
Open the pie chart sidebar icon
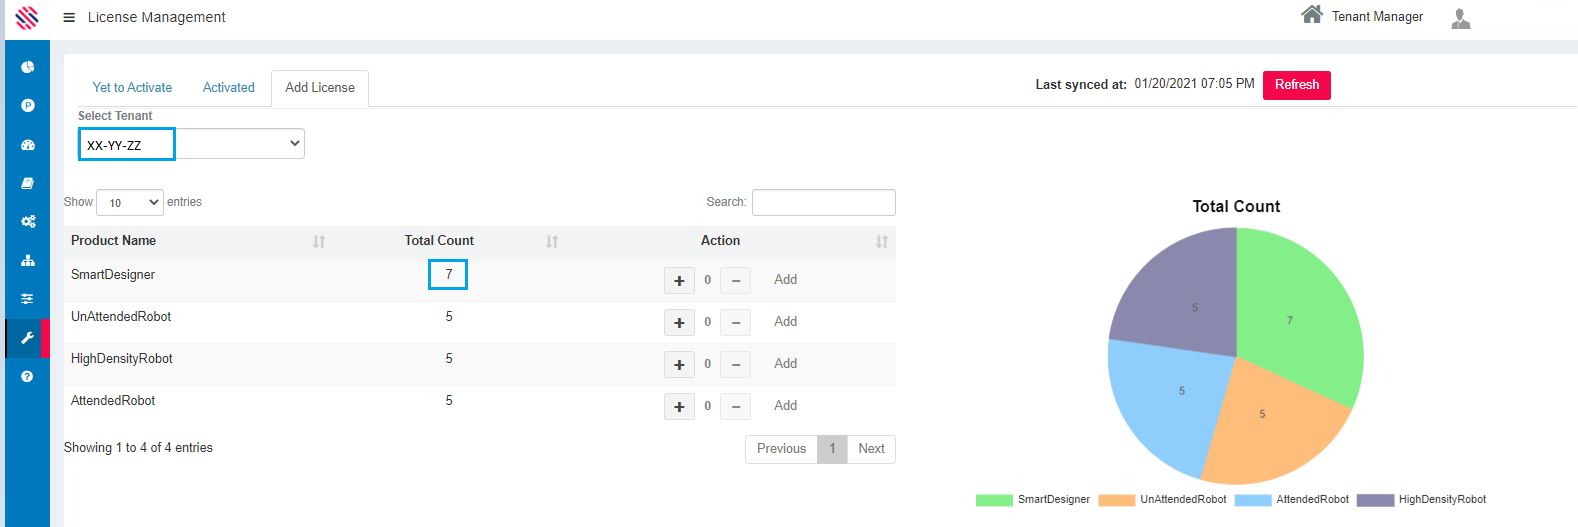(x=28, y=67)
